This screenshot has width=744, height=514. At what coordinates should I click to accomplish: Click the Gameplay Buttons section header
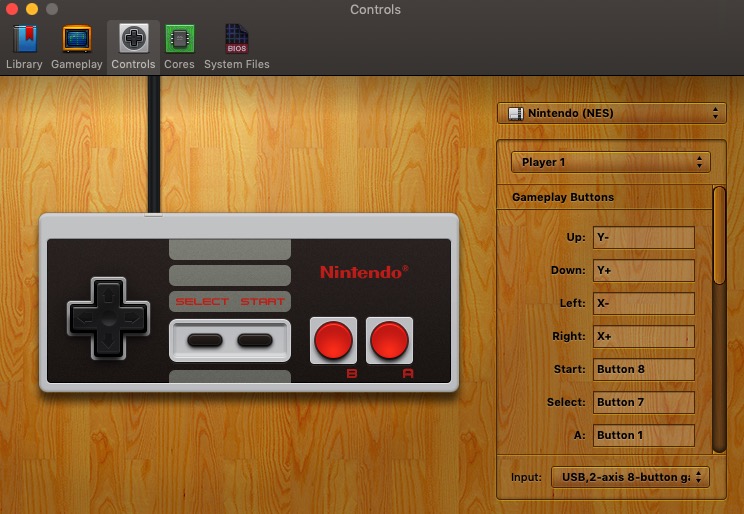pos(563,197)
